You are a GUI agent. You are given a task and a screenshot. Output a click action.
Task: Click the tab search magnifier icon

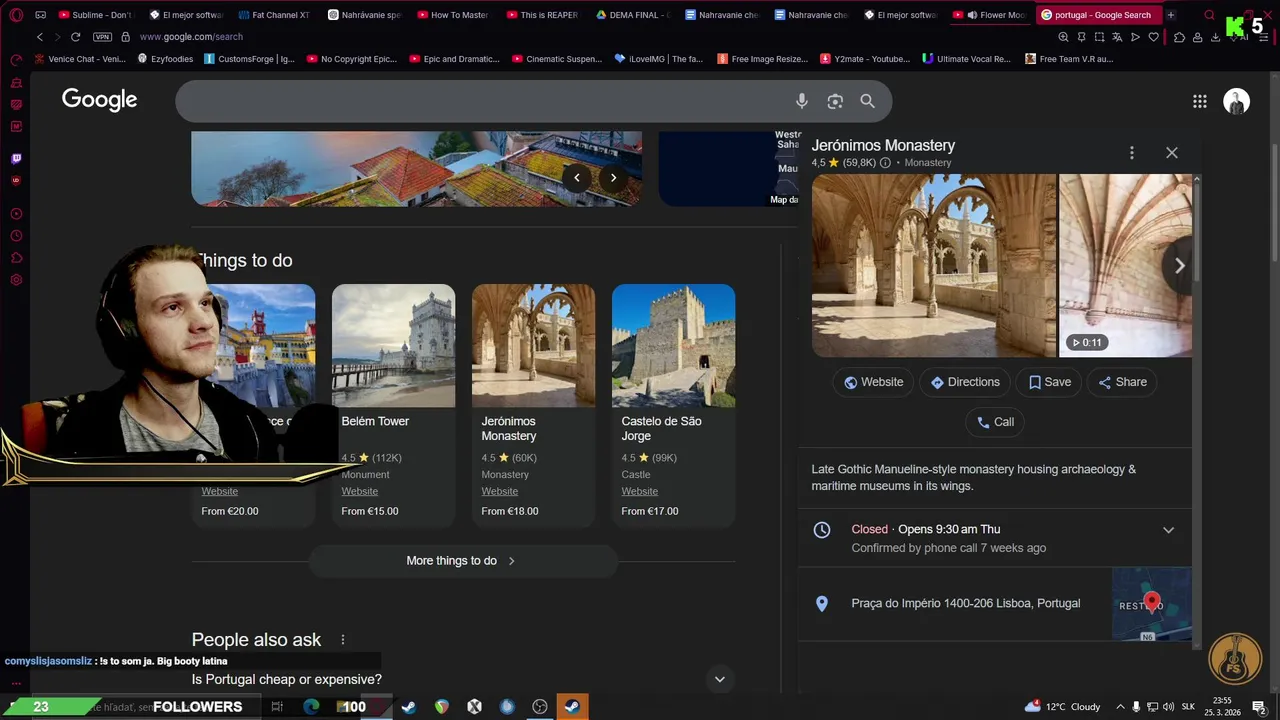1209,15
